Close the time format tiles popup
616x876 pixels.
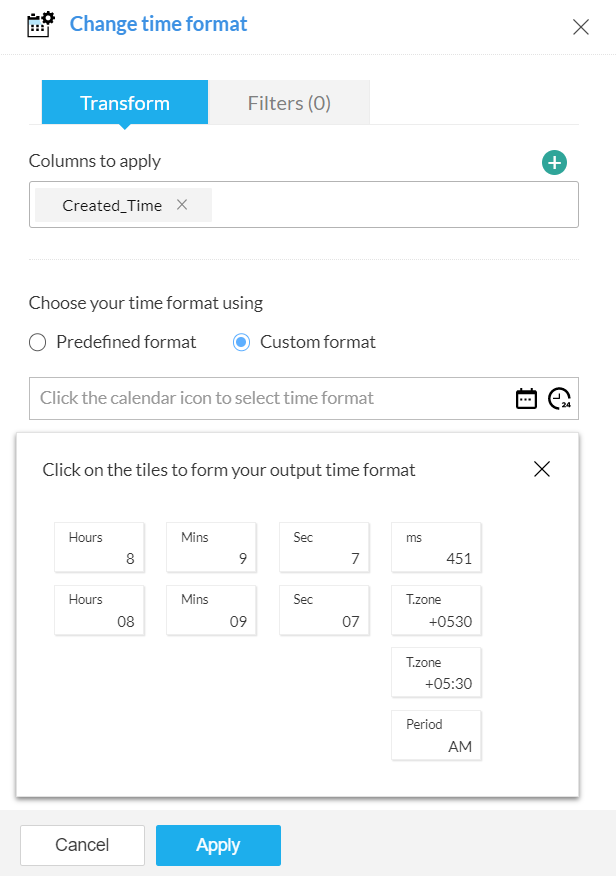point(542,469)
